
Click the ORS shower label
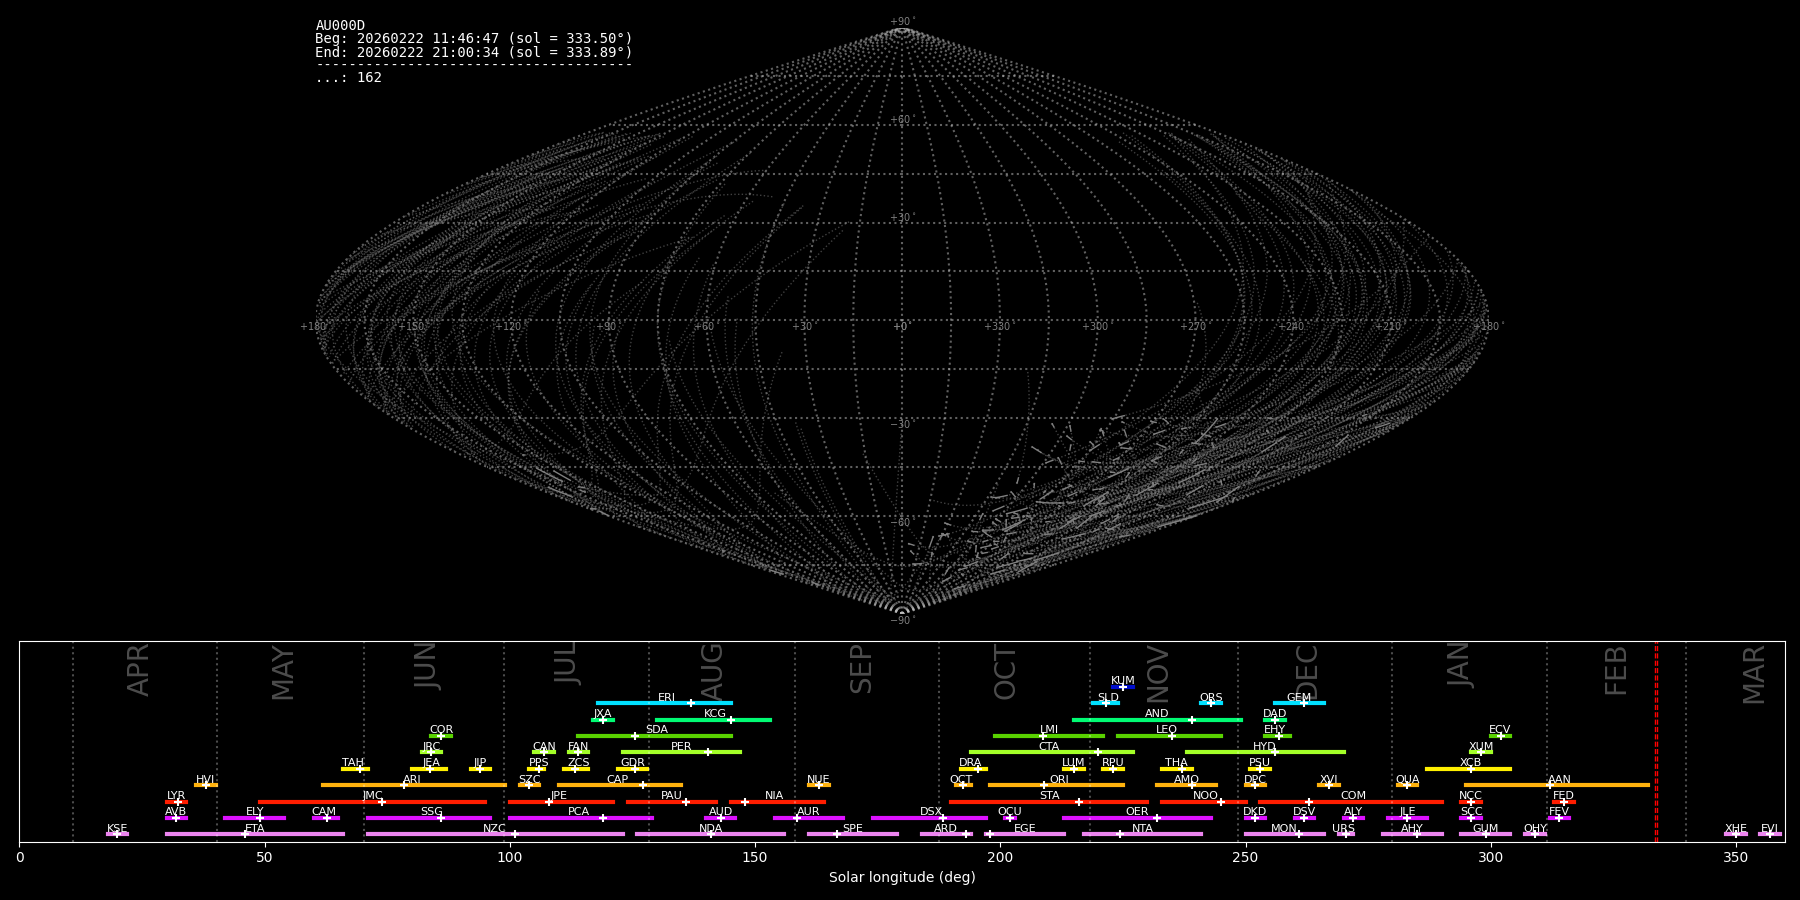pyautogui.click(x=1211, y=698)
